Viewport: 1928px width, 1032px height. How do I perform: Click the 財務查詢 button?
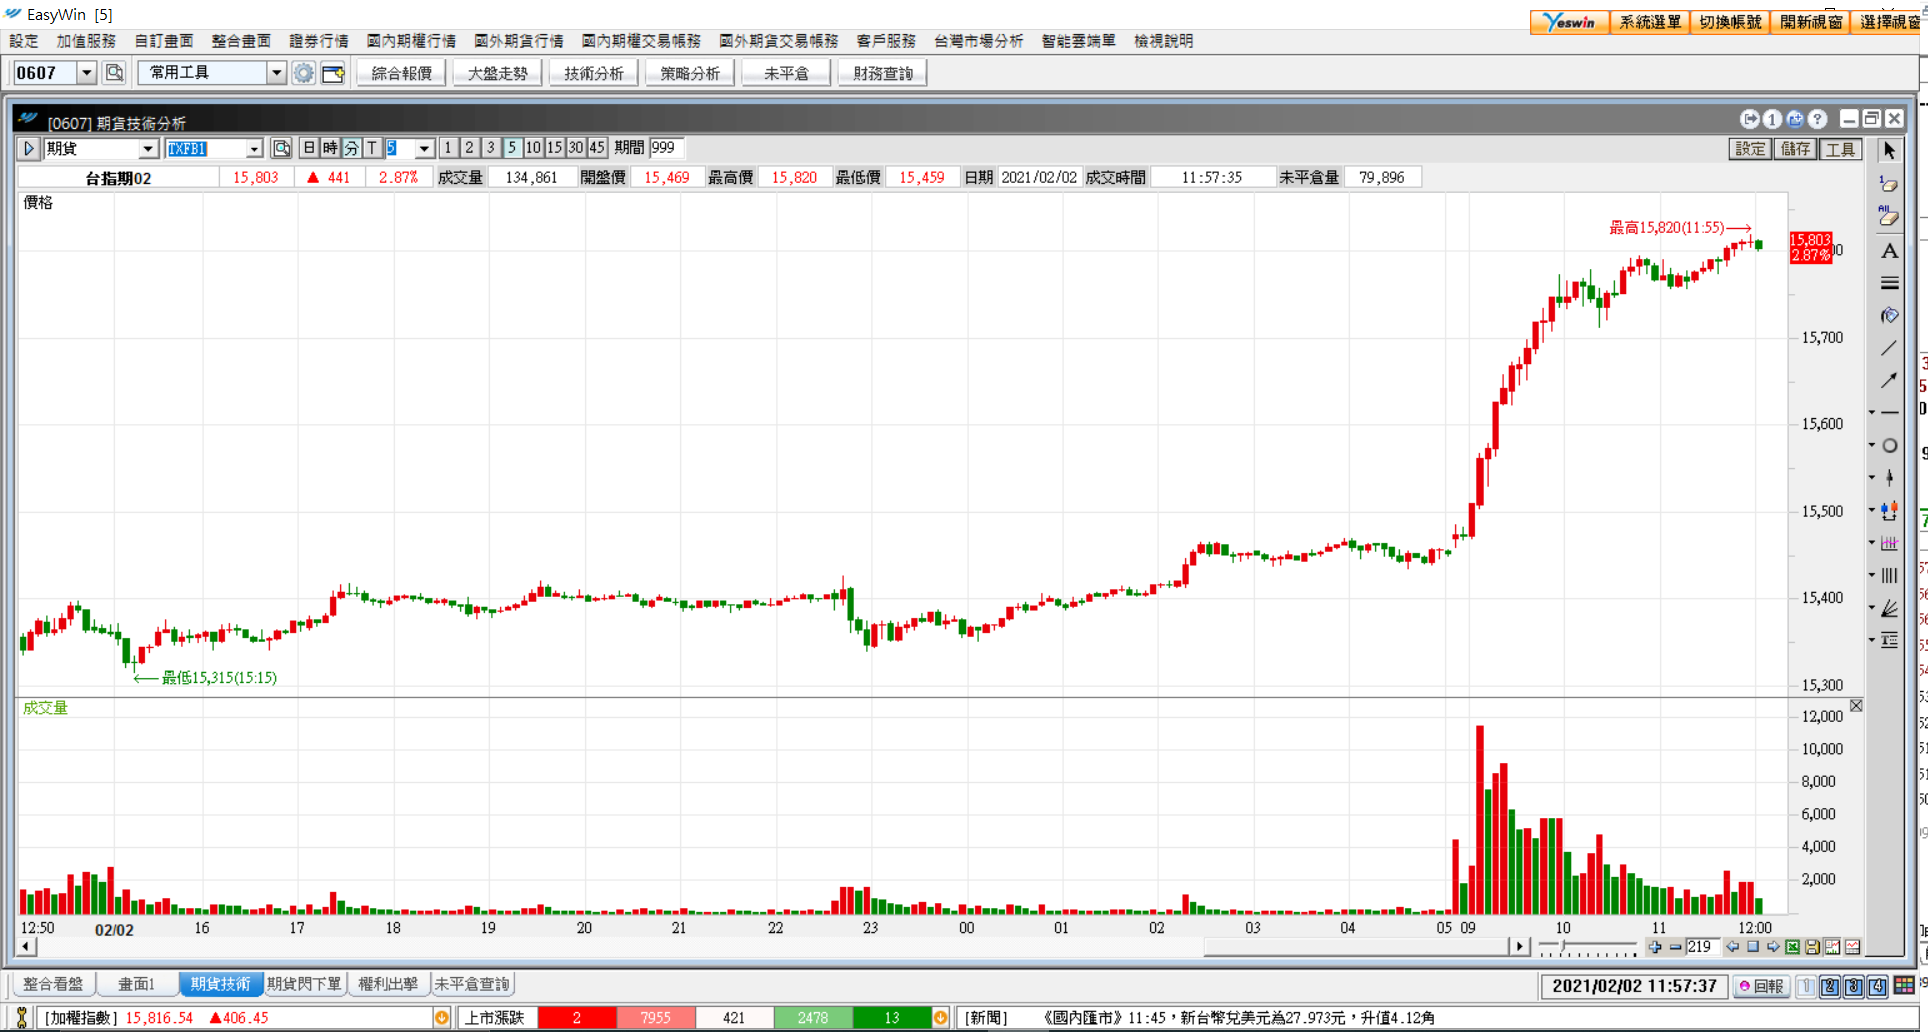point(883,73)
